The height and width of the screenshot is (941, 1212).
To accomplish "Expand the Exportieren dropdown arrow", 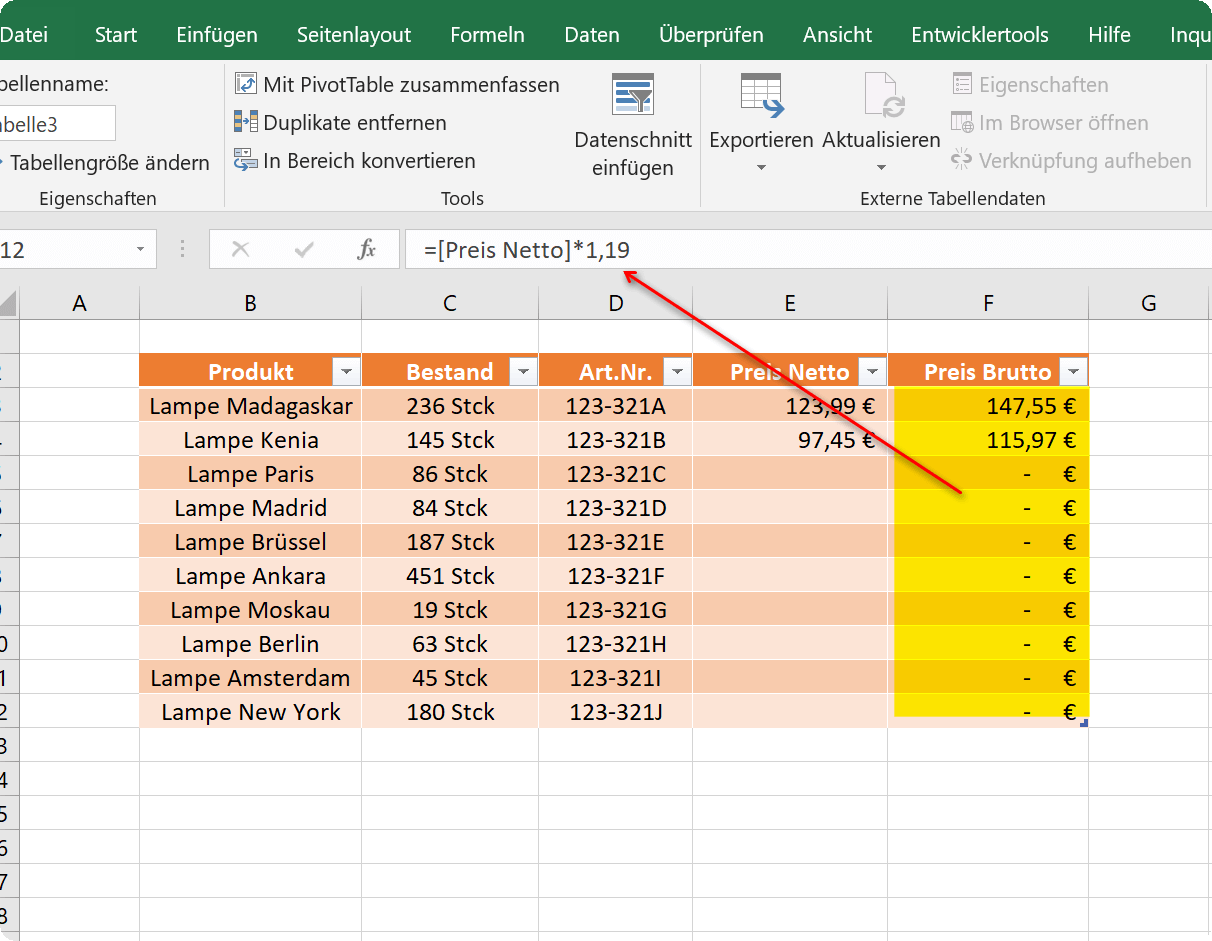I will 761,168.
